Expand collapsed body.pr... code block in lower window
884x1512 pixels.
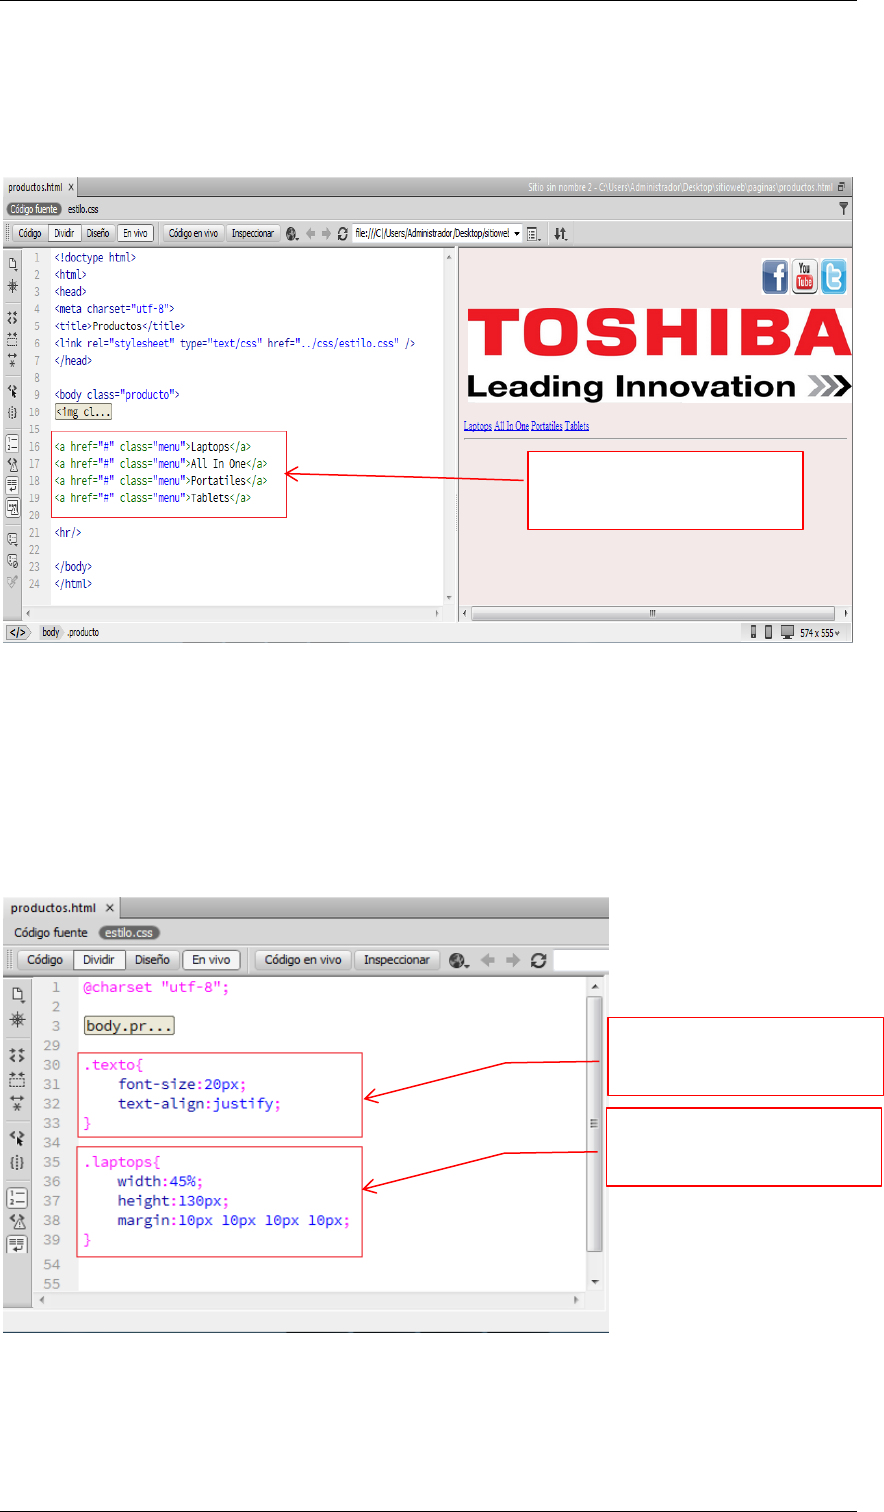(x=130, y=1026)
